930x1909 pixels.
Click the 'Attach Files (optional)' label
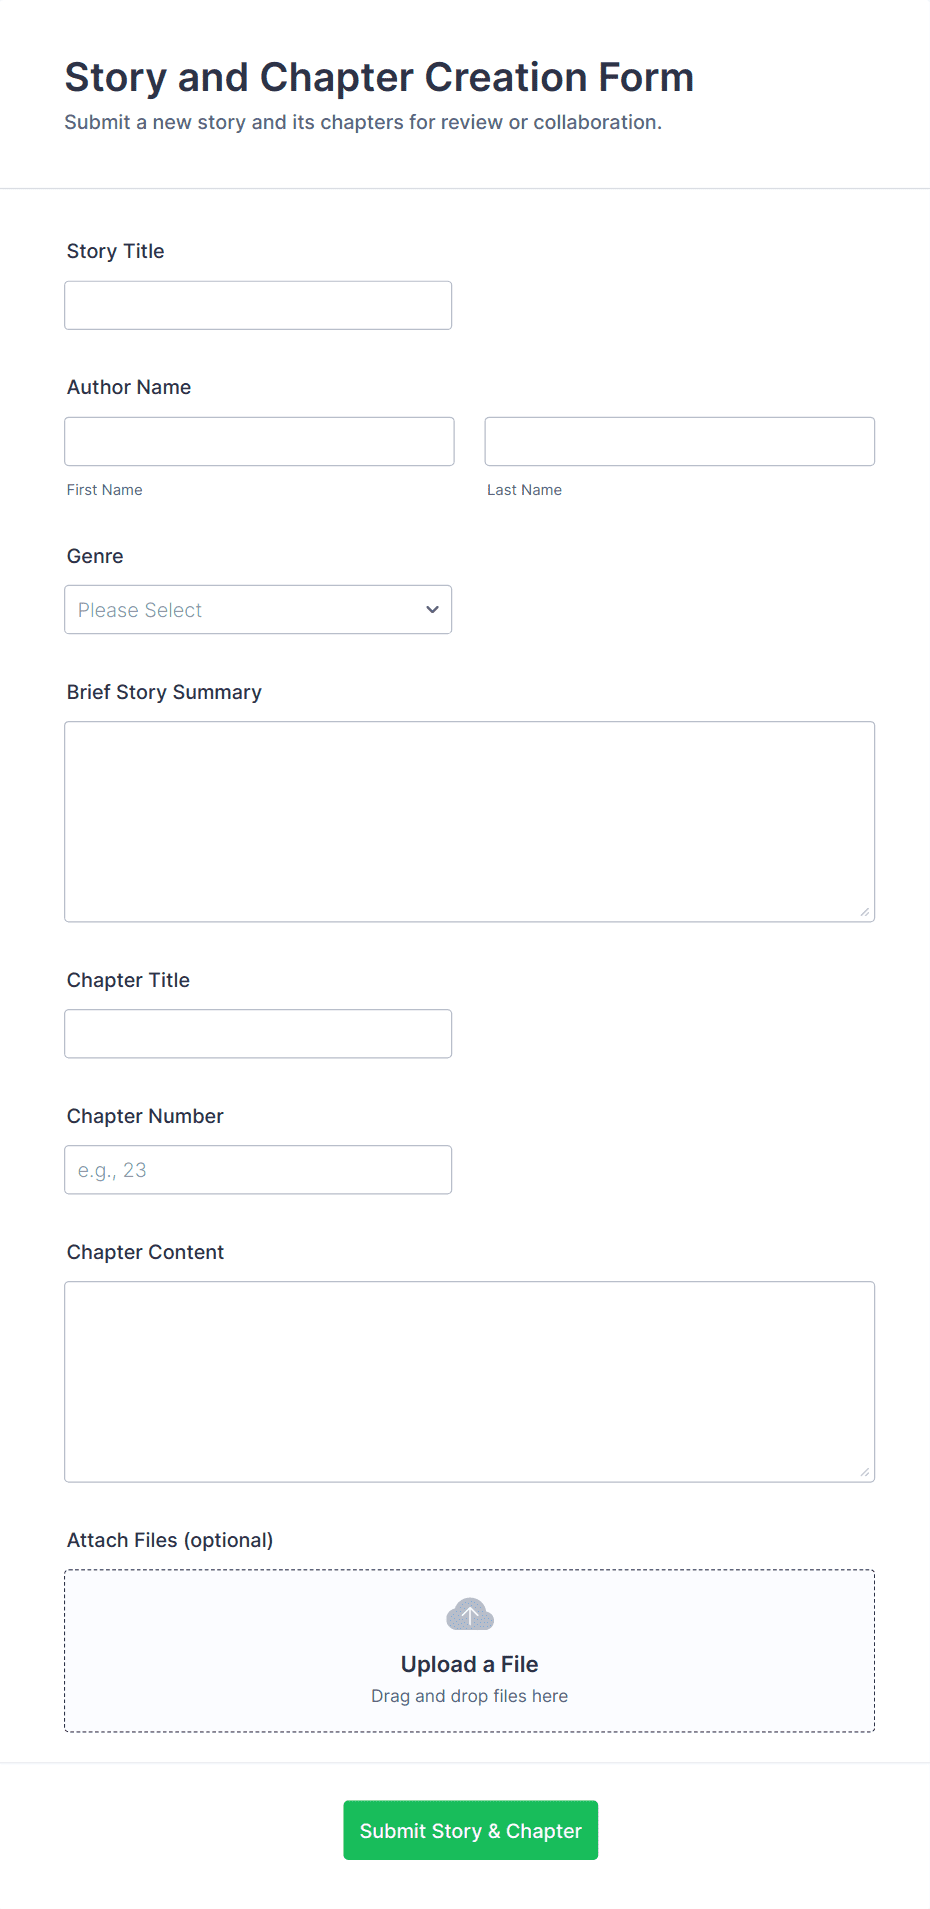pyautogui.click(x=170, y=1540)
